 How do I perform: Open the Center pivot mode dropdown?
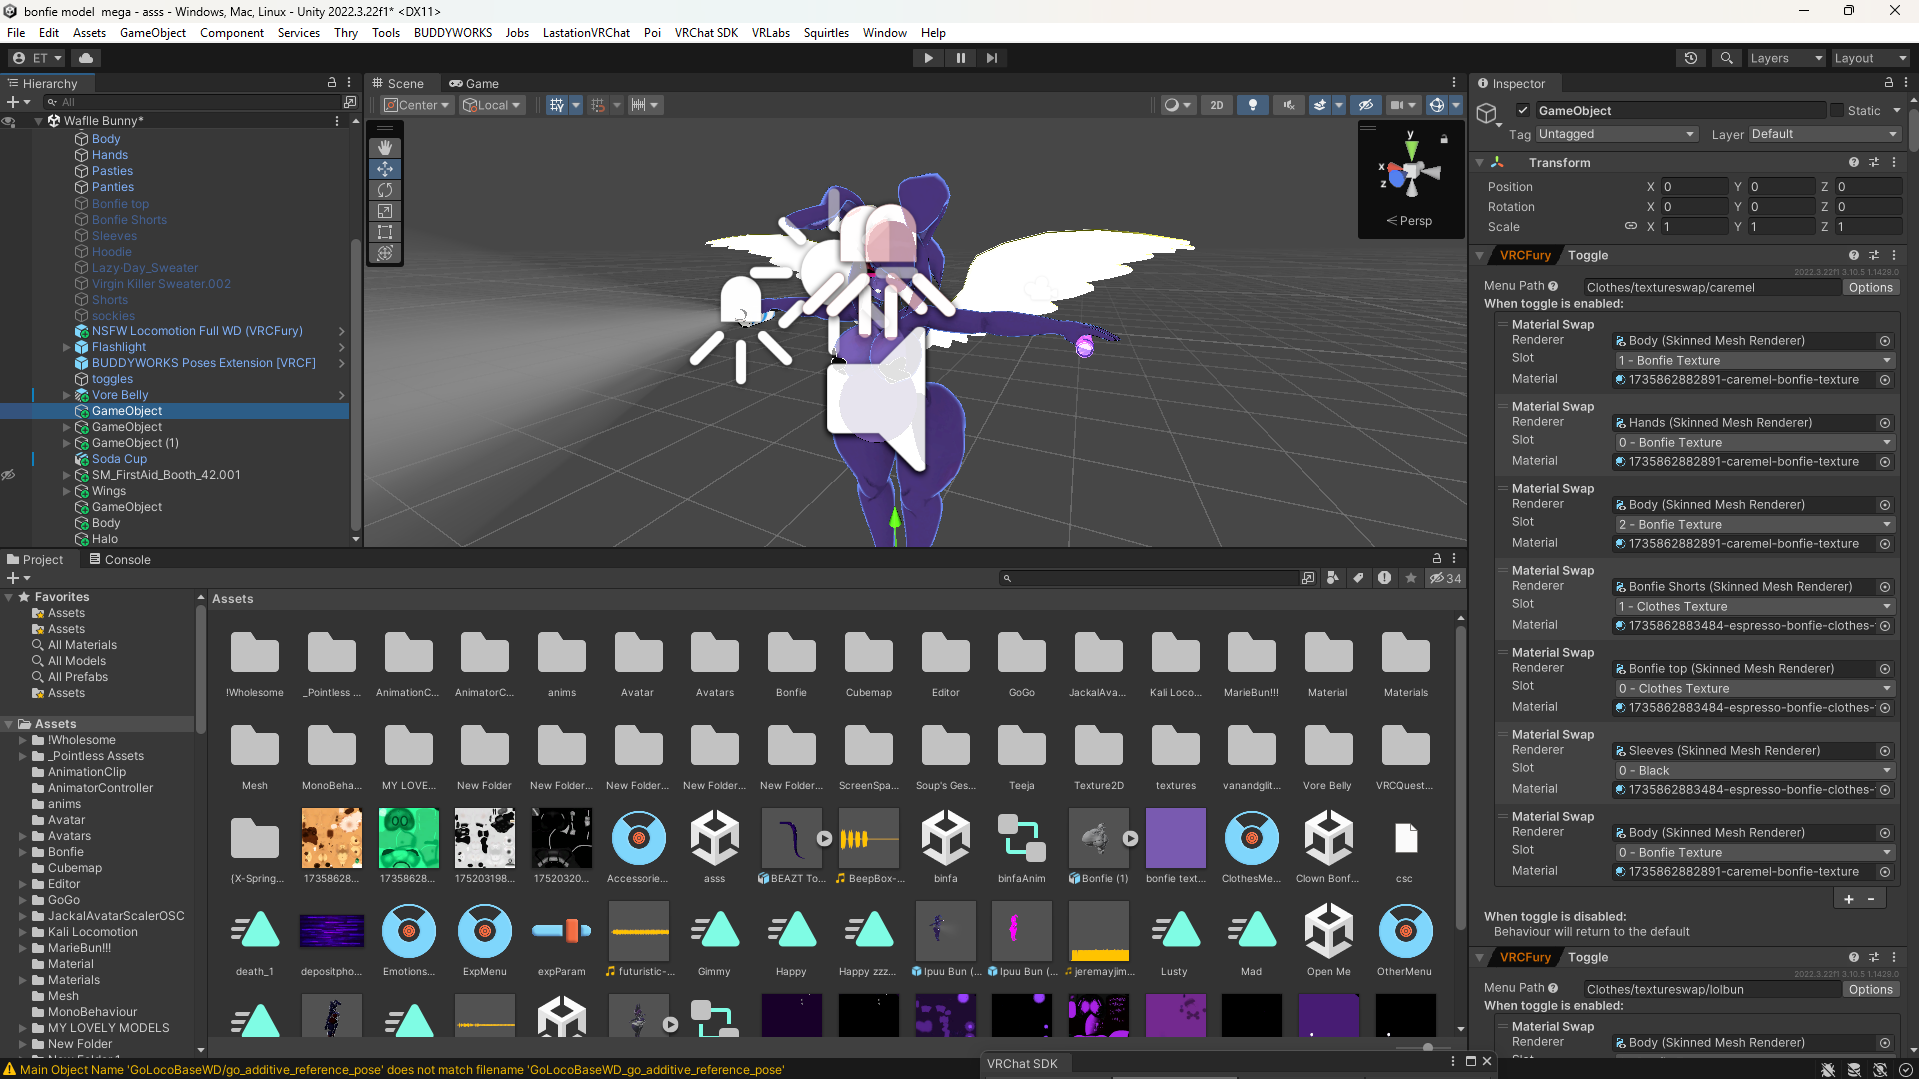[416, 105]
